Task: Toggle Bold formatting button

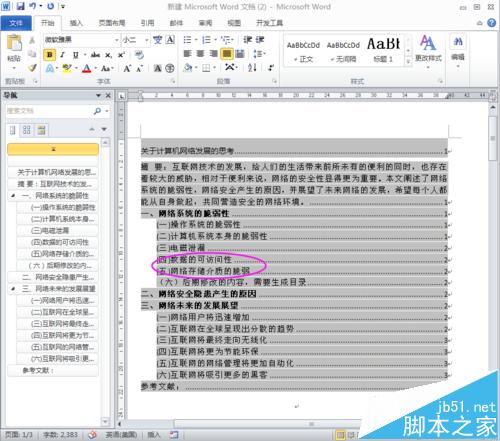Action: [50, 55]
